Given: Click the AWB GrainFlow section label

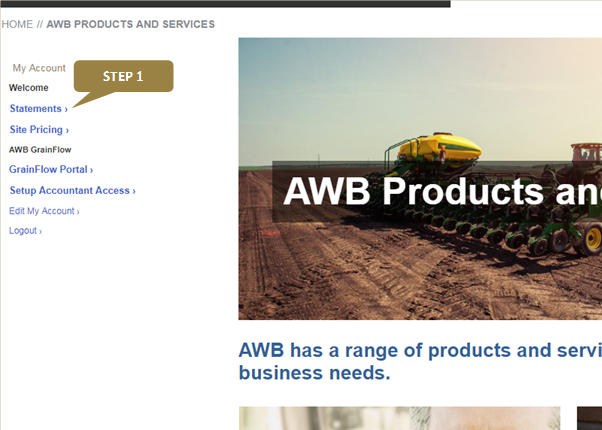Looking at the screenshot, I should point(40,150).
